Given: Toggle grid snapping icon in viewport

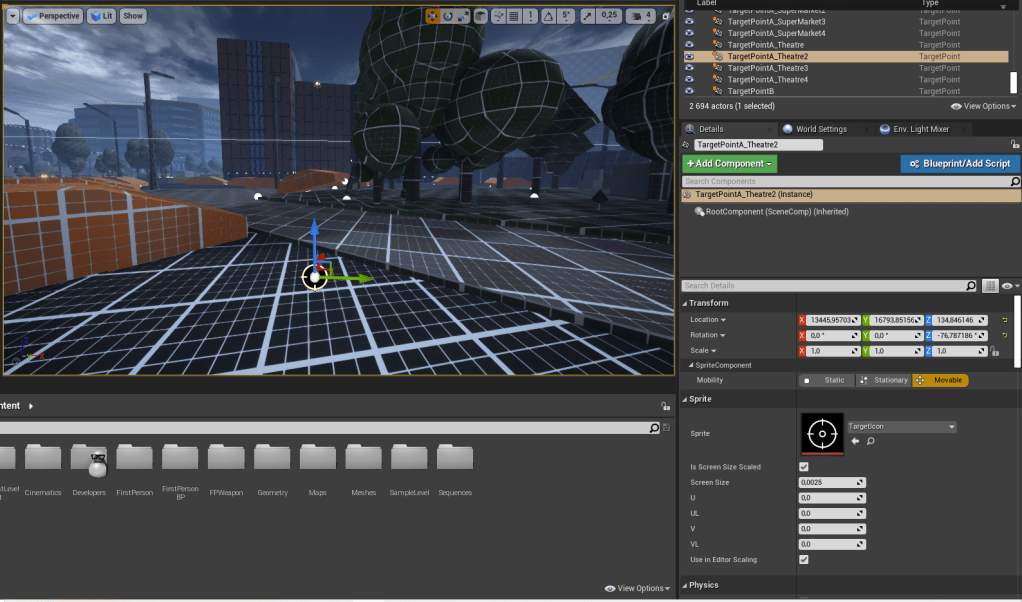Looking at the screenshot, I should (514, 16).
